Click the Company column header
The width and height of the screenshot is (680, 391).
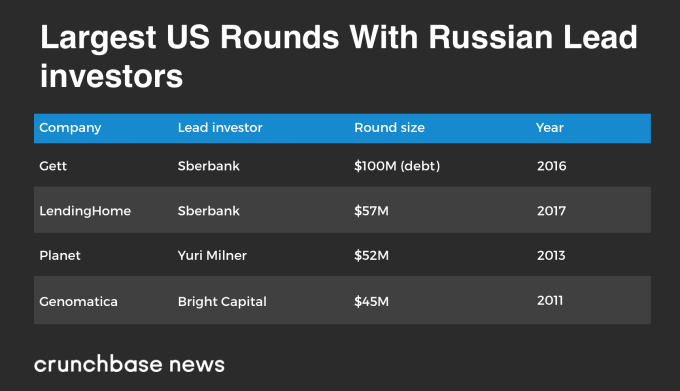click(70, 128)
